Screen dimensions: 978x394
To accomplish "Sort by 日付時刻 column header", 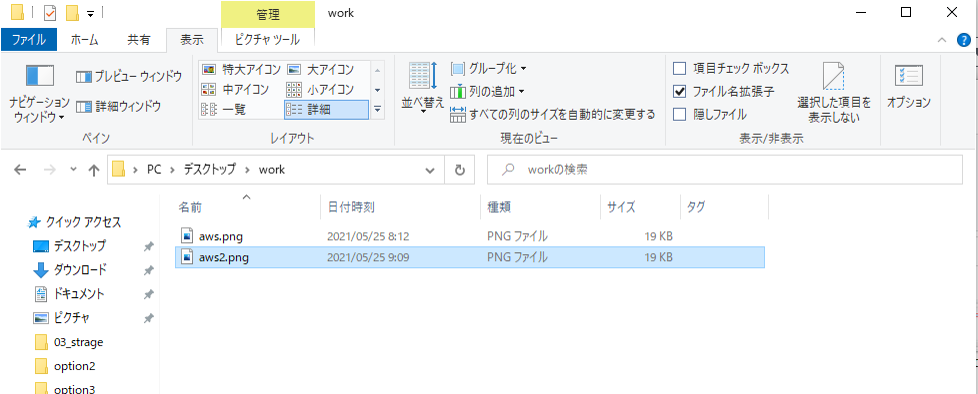I will [x=400, y=207].
